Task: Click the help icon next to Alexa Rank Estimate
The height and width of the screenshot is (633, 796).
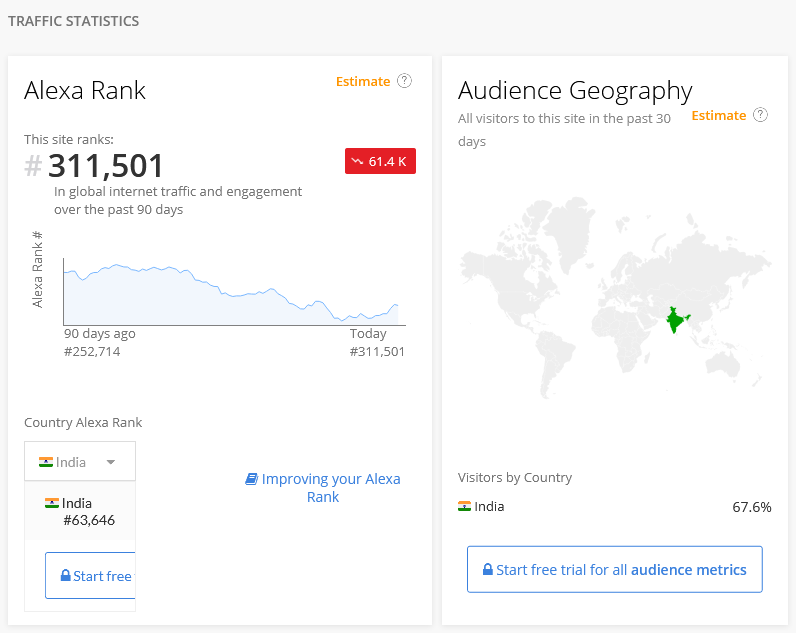Action: coord(404,81)
